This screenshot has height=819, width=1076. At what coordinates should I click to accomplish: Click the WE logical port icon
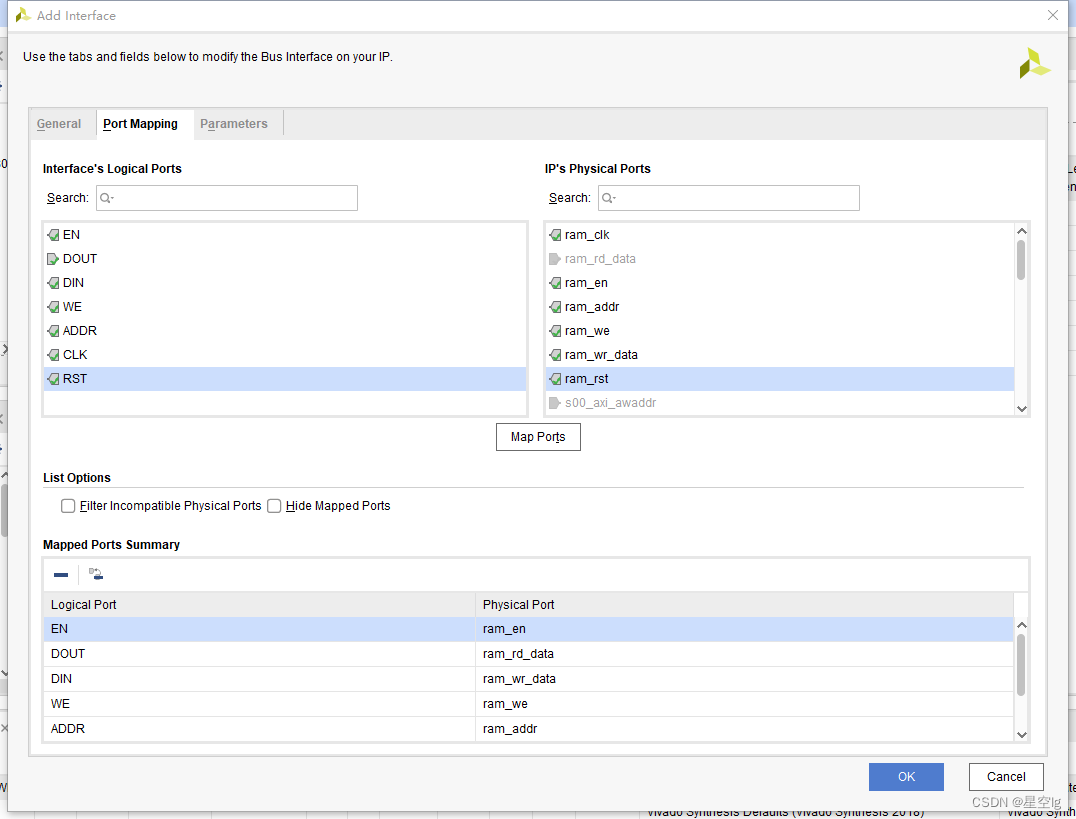53,307
